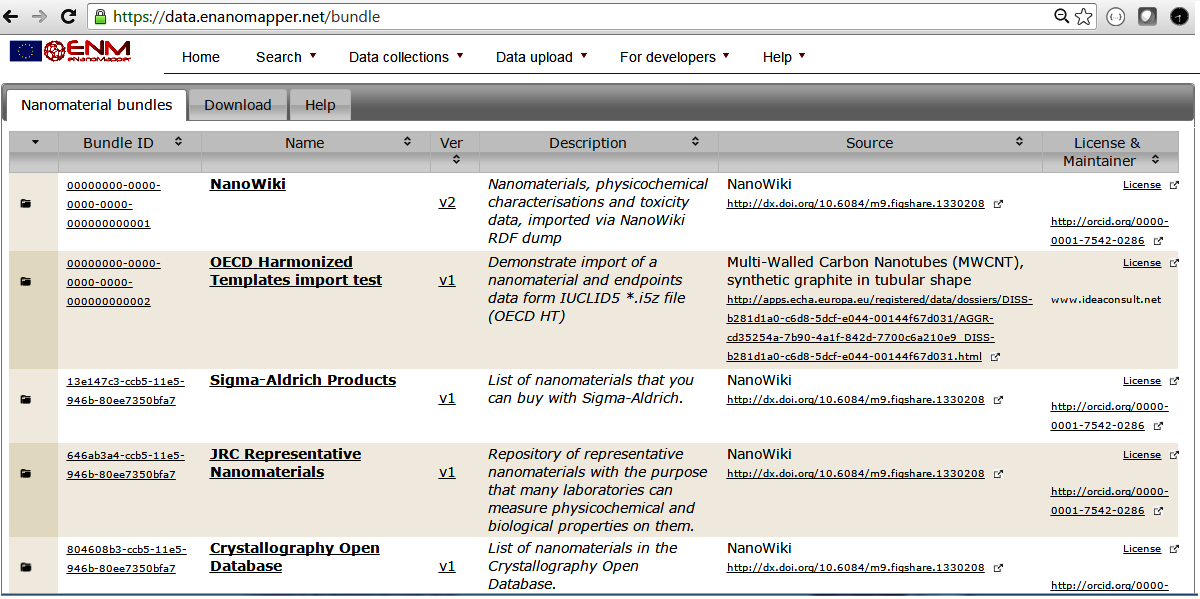Viewport: 1200px width, 599px height.
Task: Click the folder icon for Crystallography Open Database
Action: [25, 567]
